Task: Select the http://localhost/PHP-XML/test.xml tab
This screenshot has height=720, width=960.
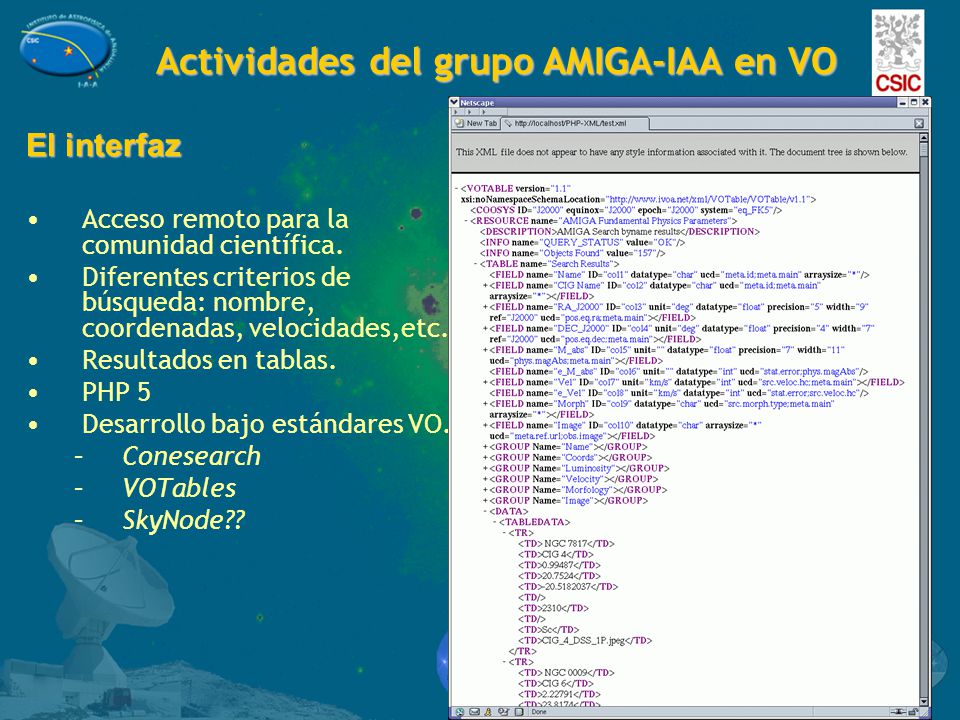Action: pyautogui.click(x=575, y=124)
